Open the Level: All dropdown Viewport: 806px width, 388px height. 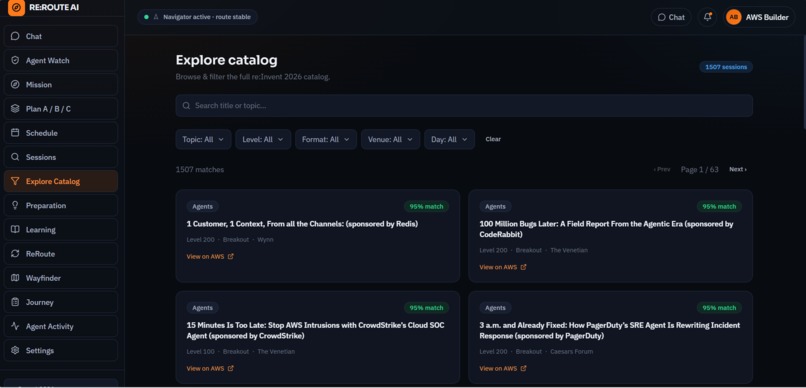click(x=263, y=139)
